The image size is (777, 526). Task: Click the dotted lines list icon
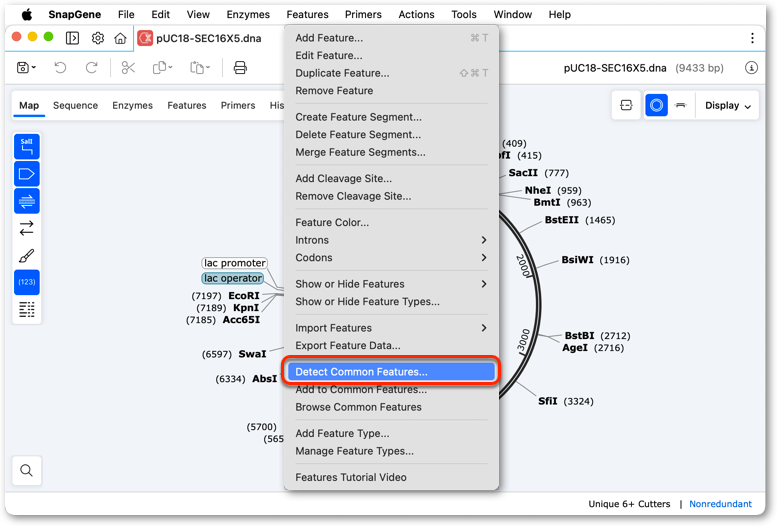click(27, 309)
